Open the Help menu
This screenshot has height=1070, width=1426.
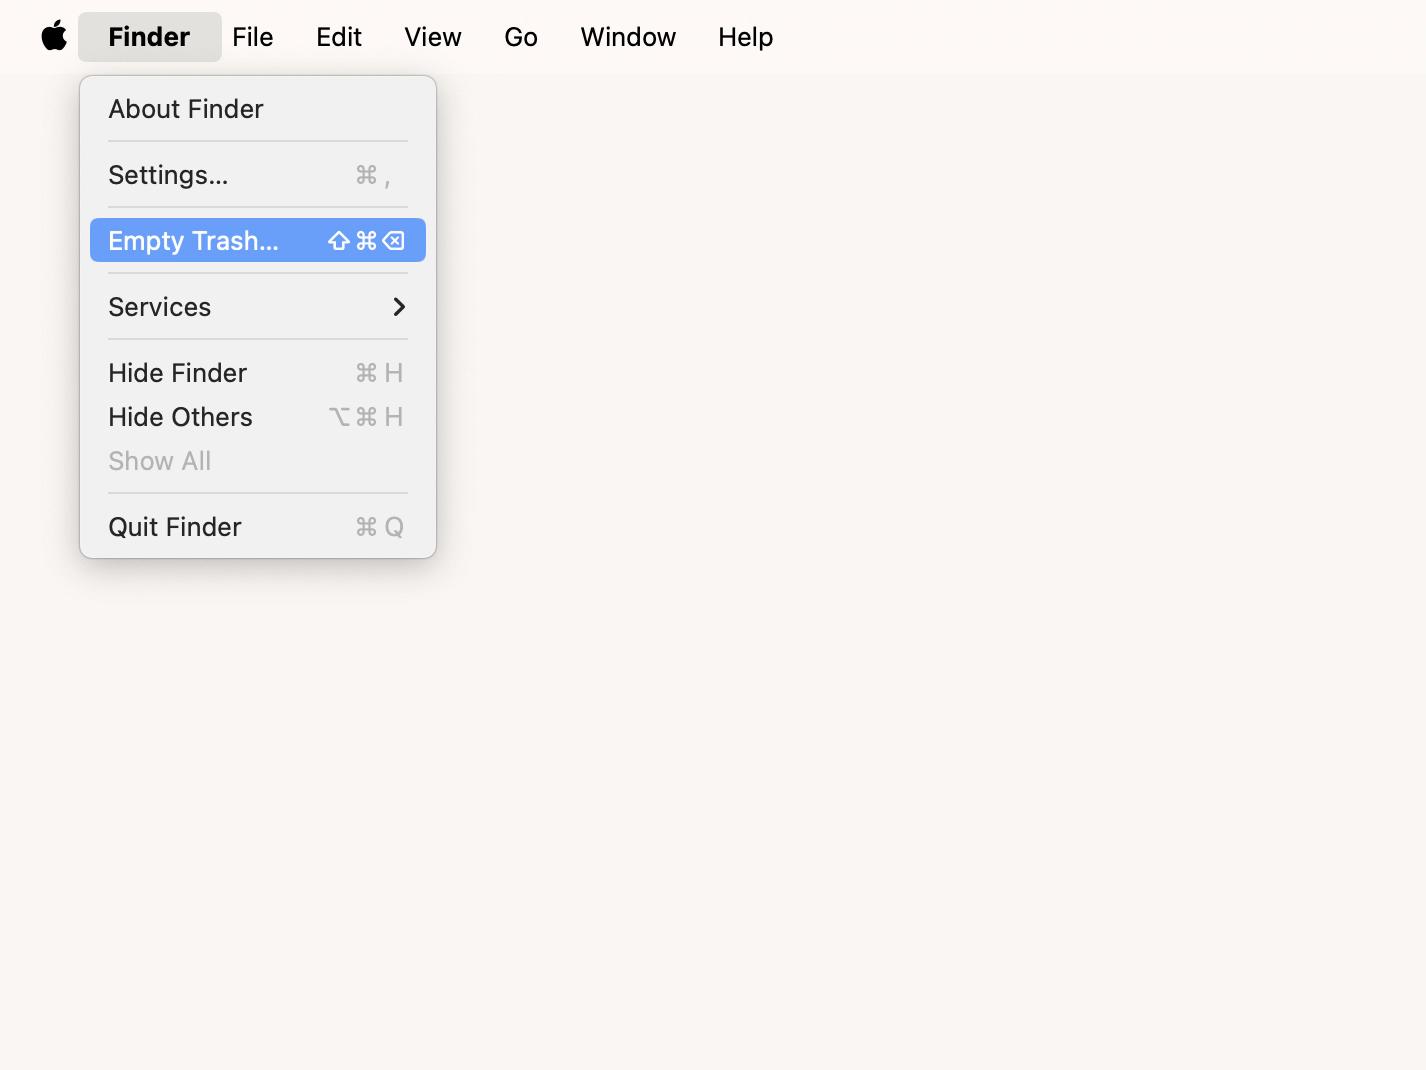coord(746,37)
